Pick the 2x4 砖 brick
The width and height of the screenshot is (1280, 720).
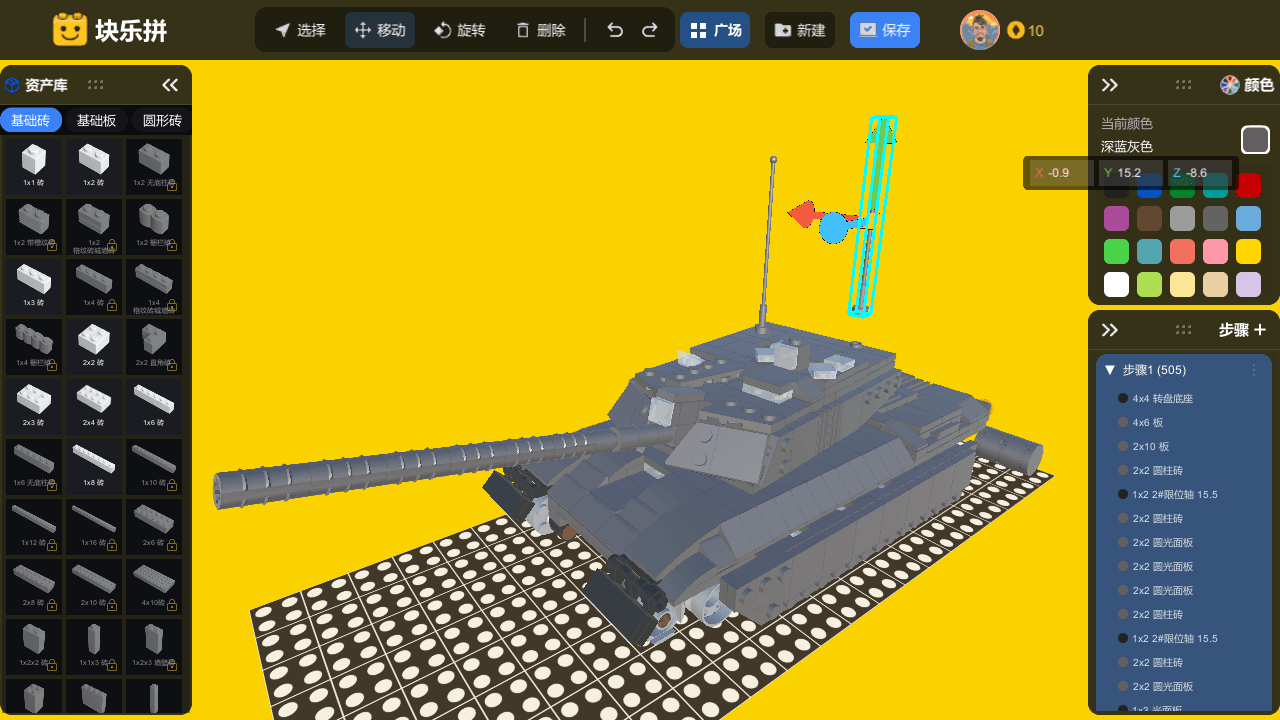(x=94, y=406)
